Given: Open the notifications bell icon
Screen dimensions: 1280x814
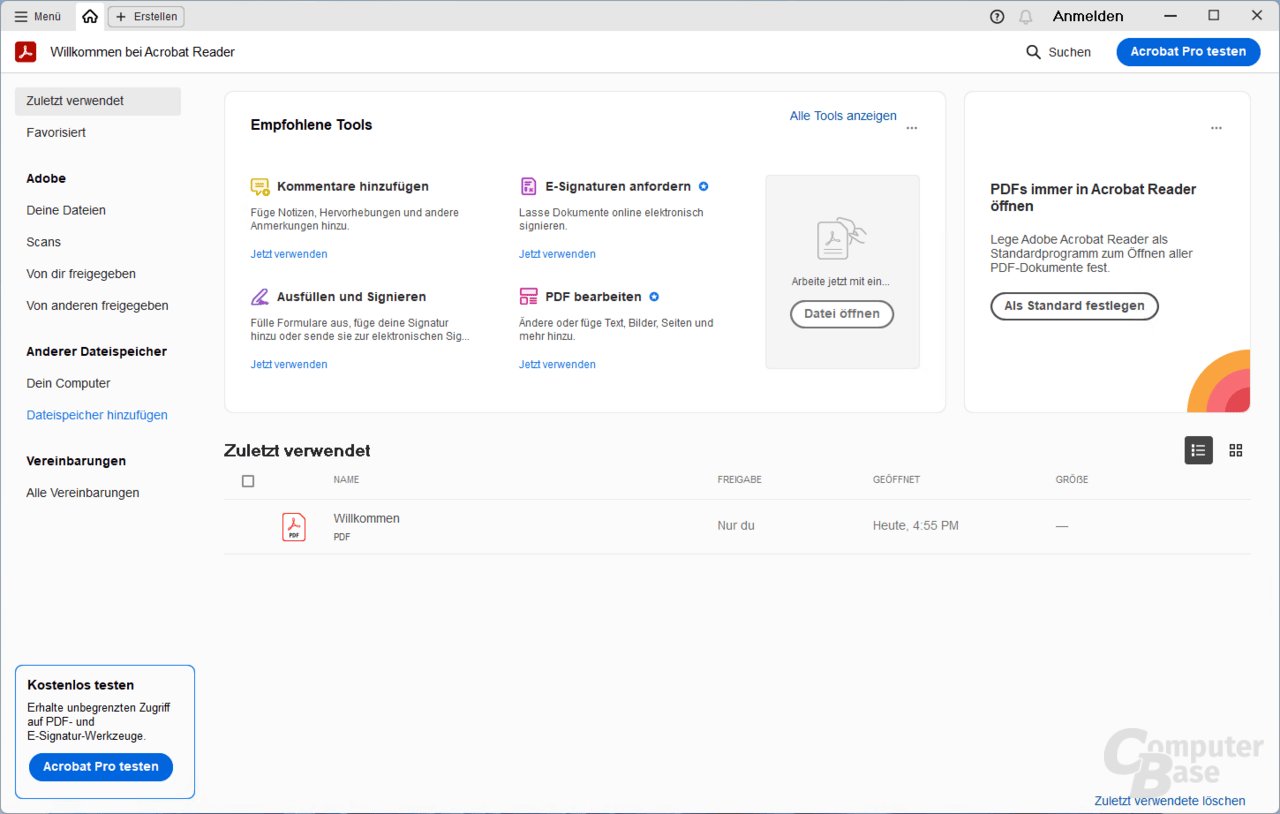Looking at the screenshot, I should pyautogui.click(x=1026, y=16).
